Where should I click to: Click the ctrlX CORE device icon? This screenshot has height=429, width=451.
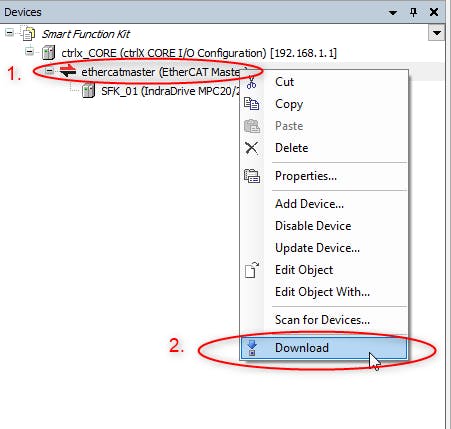coord(48,53)
